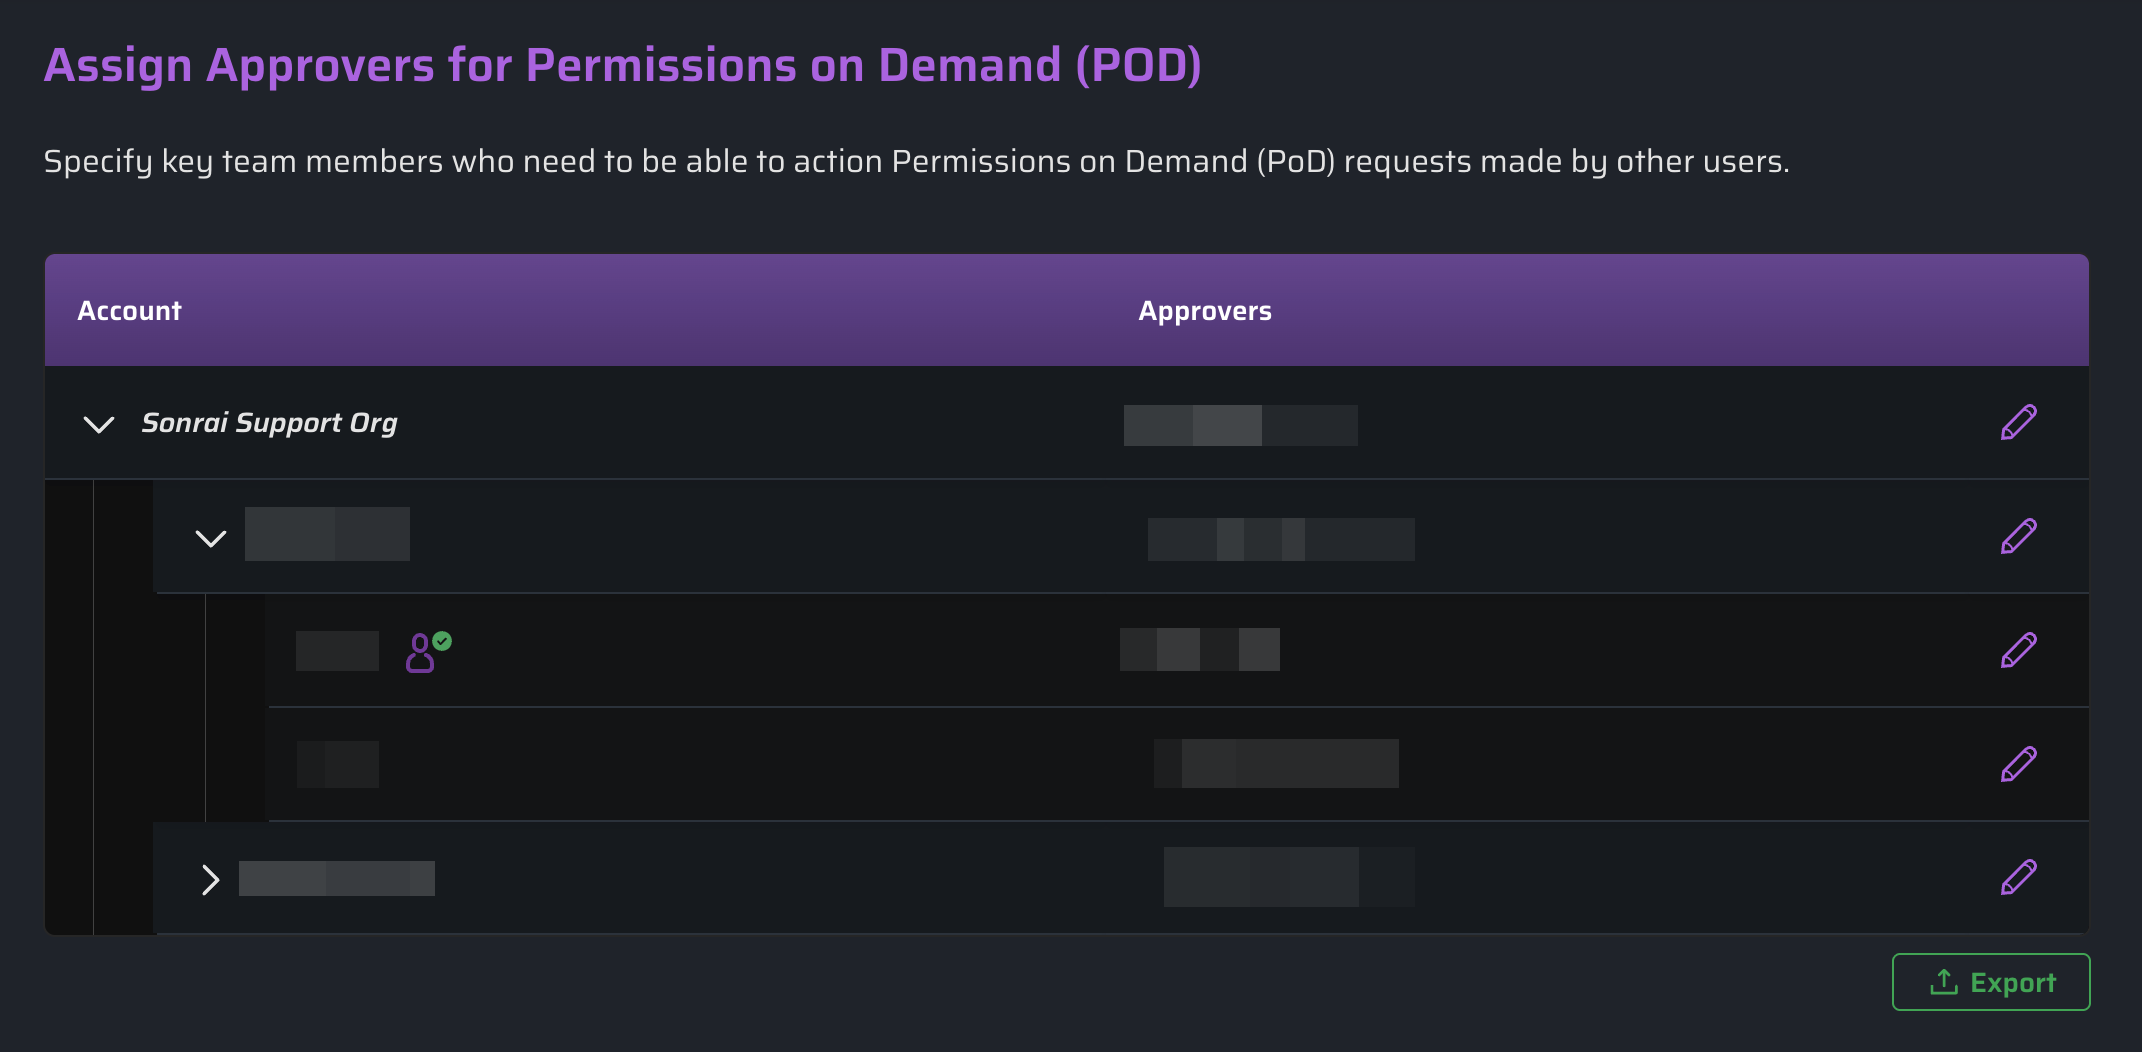Click redacted approvers in Sonrai Support Org row

[x=1240, y=425]
